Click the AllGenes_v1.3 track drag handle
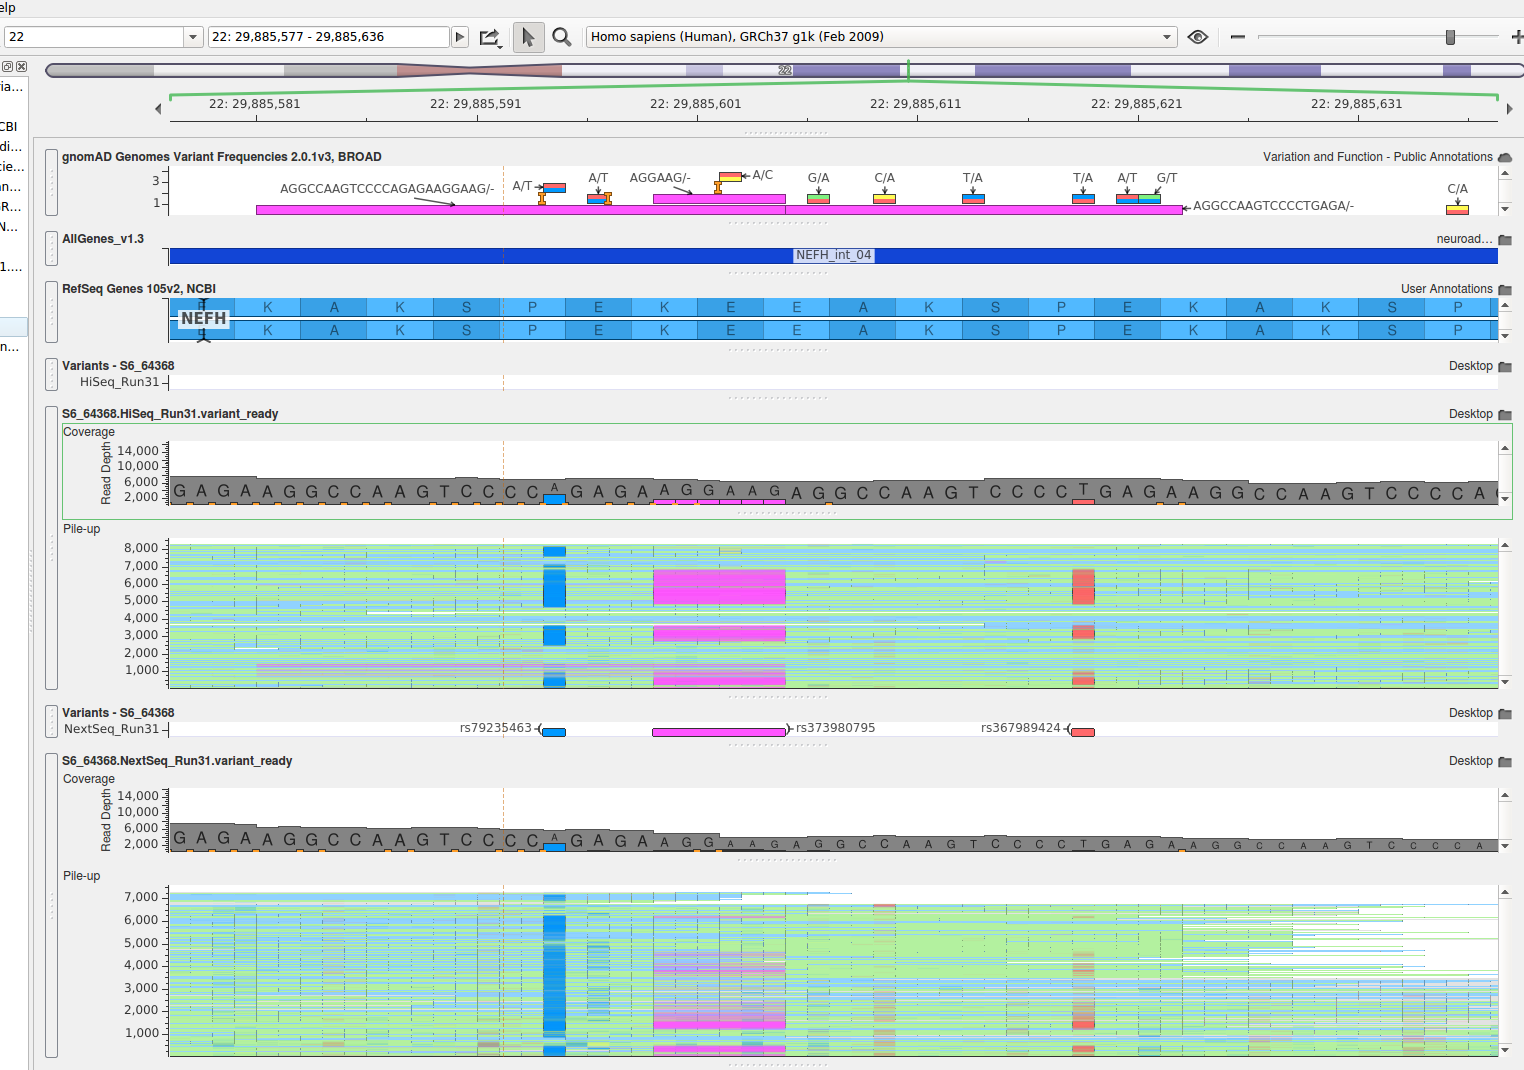This screenshot has width=1524, height=1070. (x=52, y=248)
